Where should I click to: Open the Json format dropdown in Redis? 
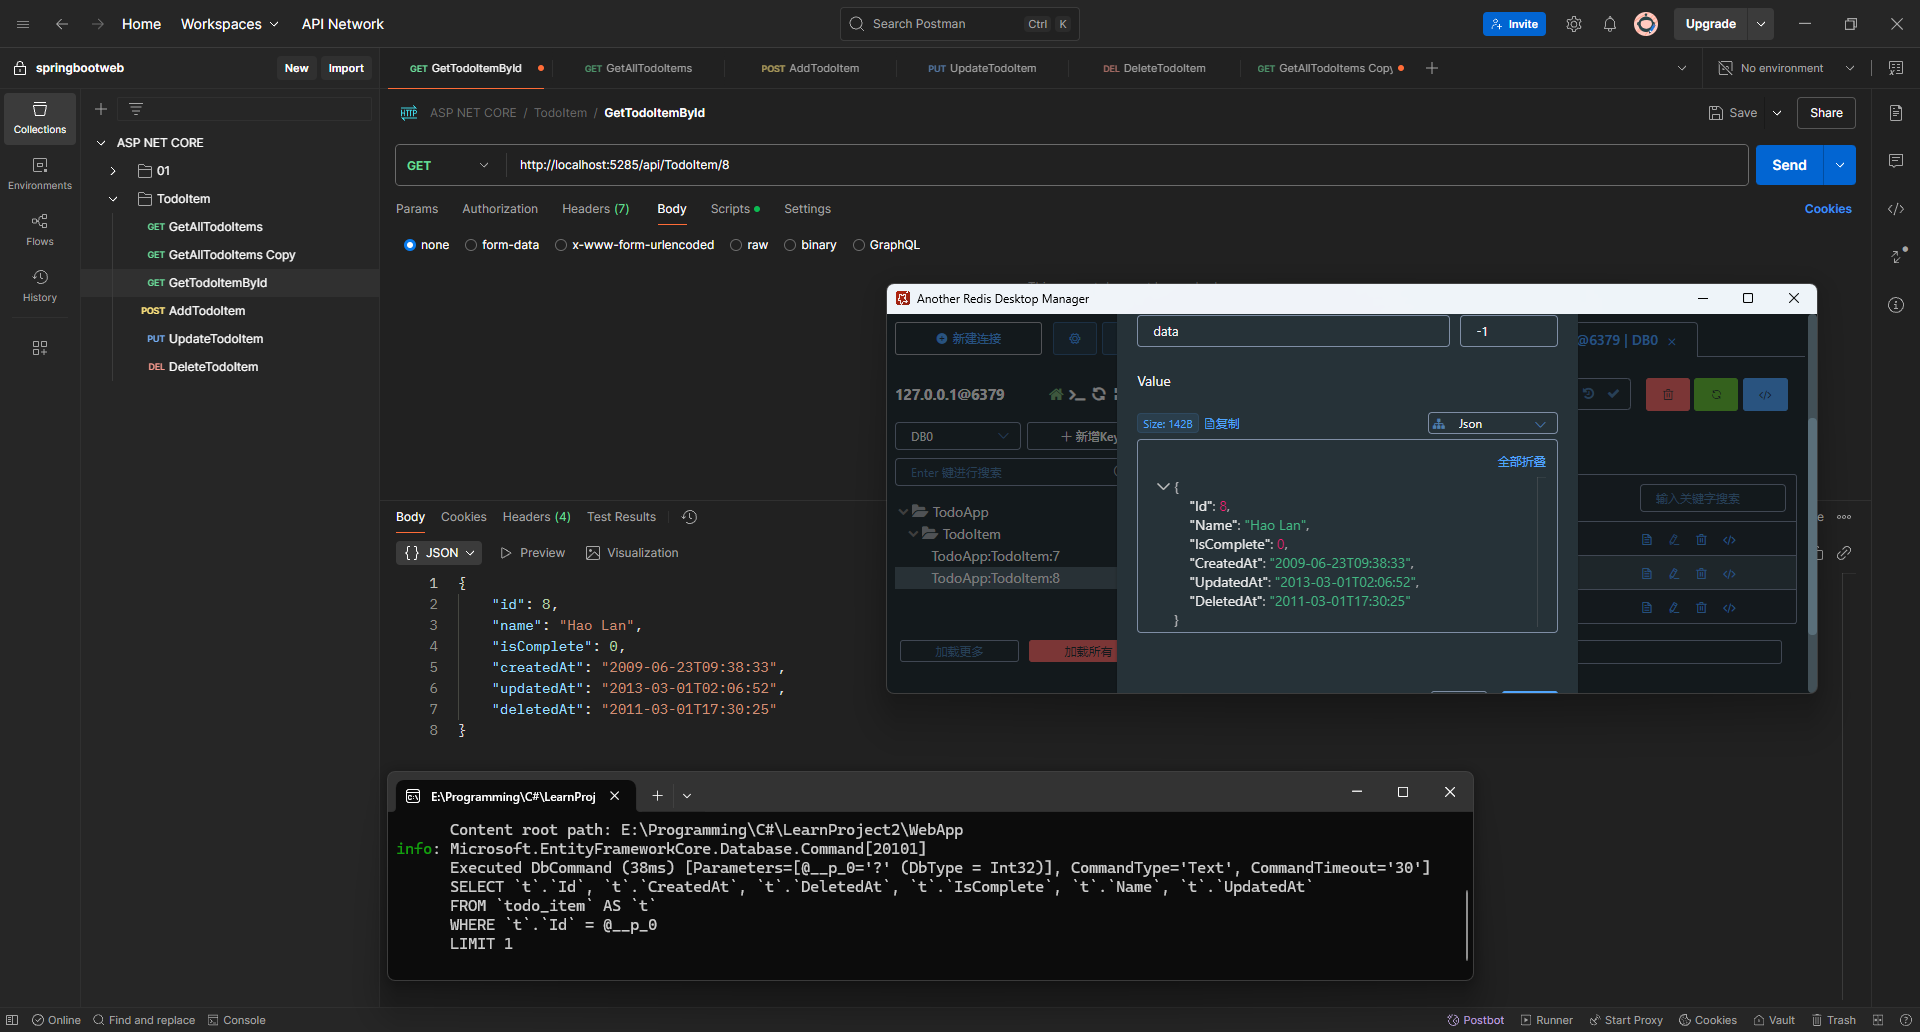pyautogui.click(x=1492, y=424)
